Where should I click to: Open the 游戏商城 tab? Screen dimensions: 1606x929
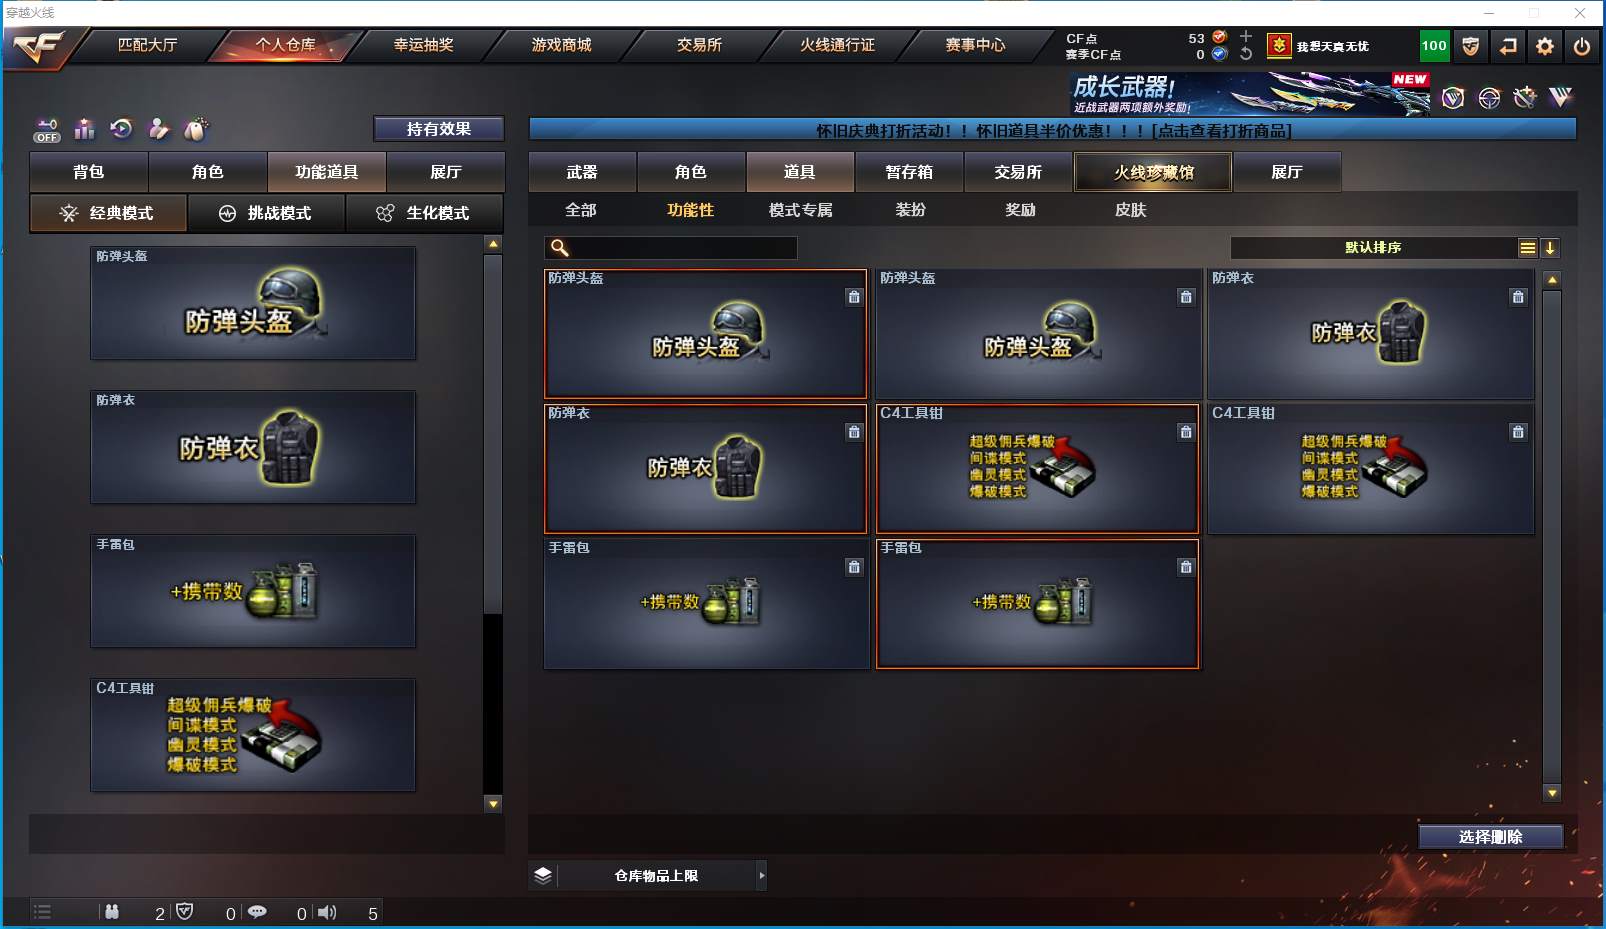coord(561,45)
